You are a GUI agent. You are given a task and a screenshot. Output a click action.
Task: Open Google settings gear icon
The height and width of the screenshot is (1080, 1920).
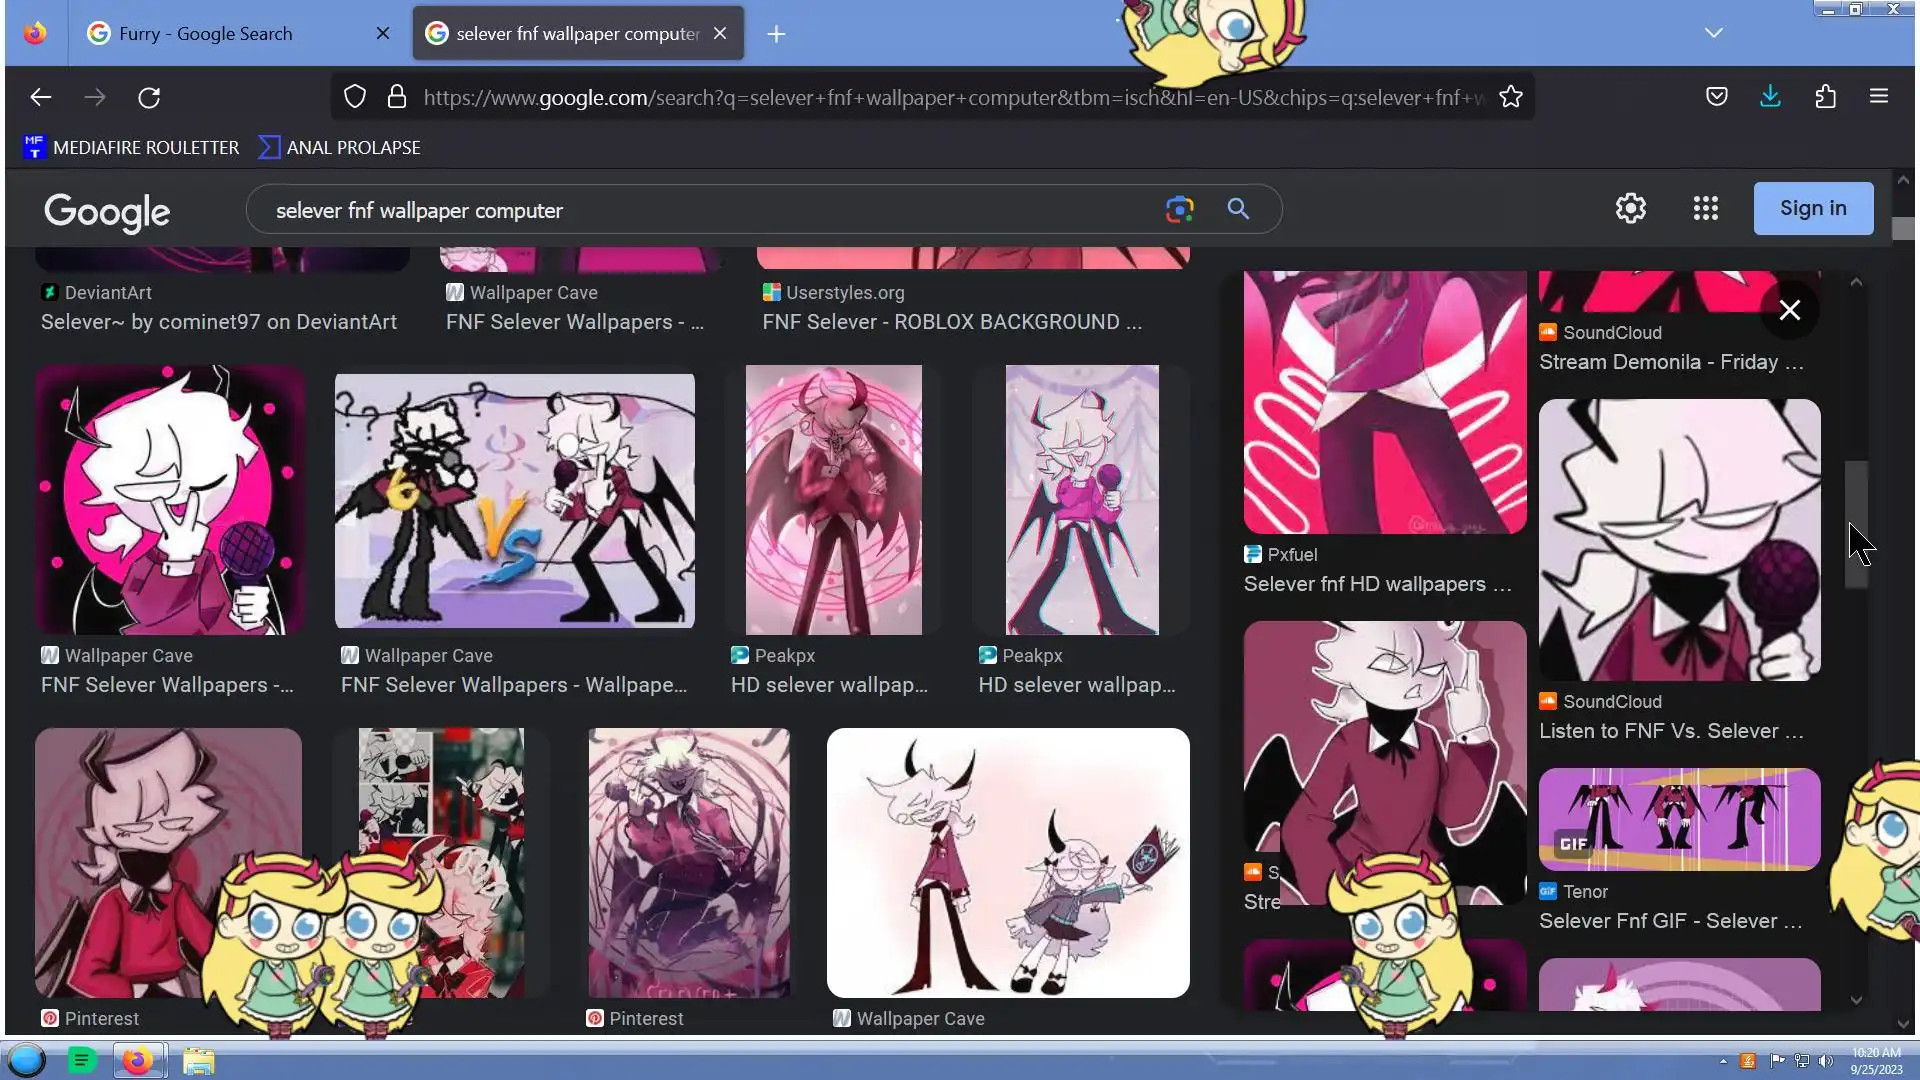1630,208
